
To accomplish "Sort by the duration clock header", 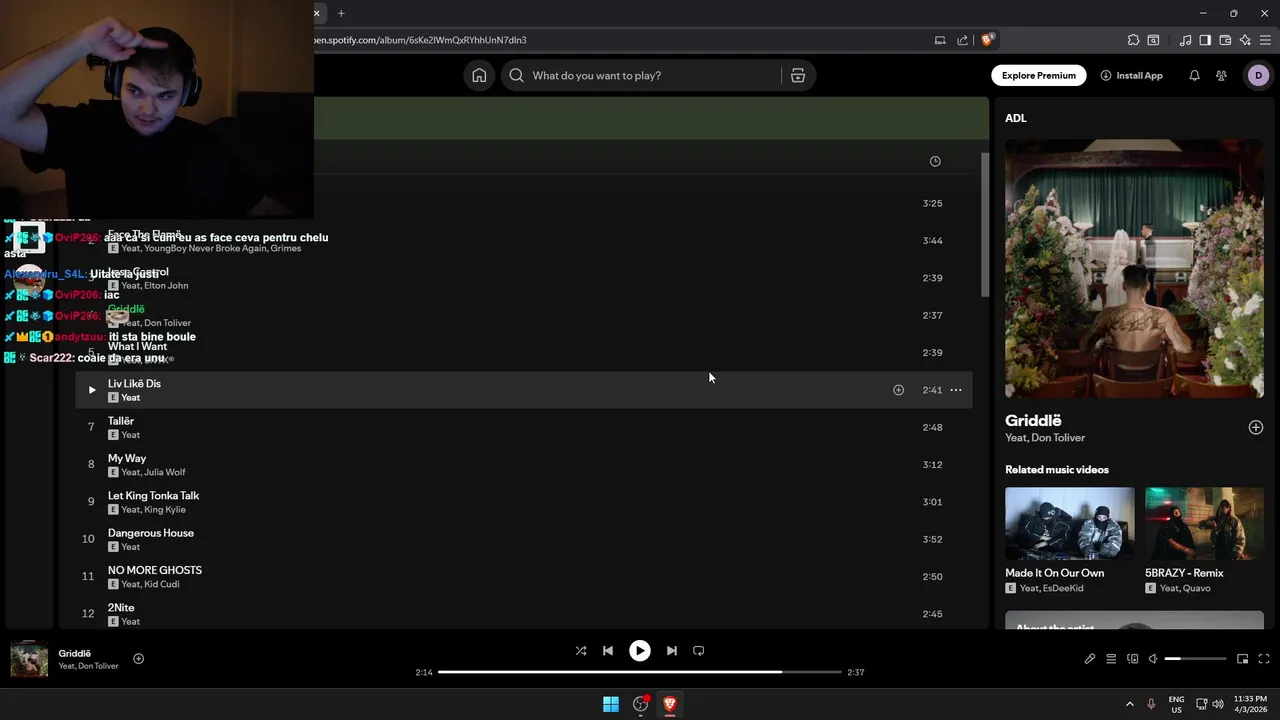I will point(935,161).
